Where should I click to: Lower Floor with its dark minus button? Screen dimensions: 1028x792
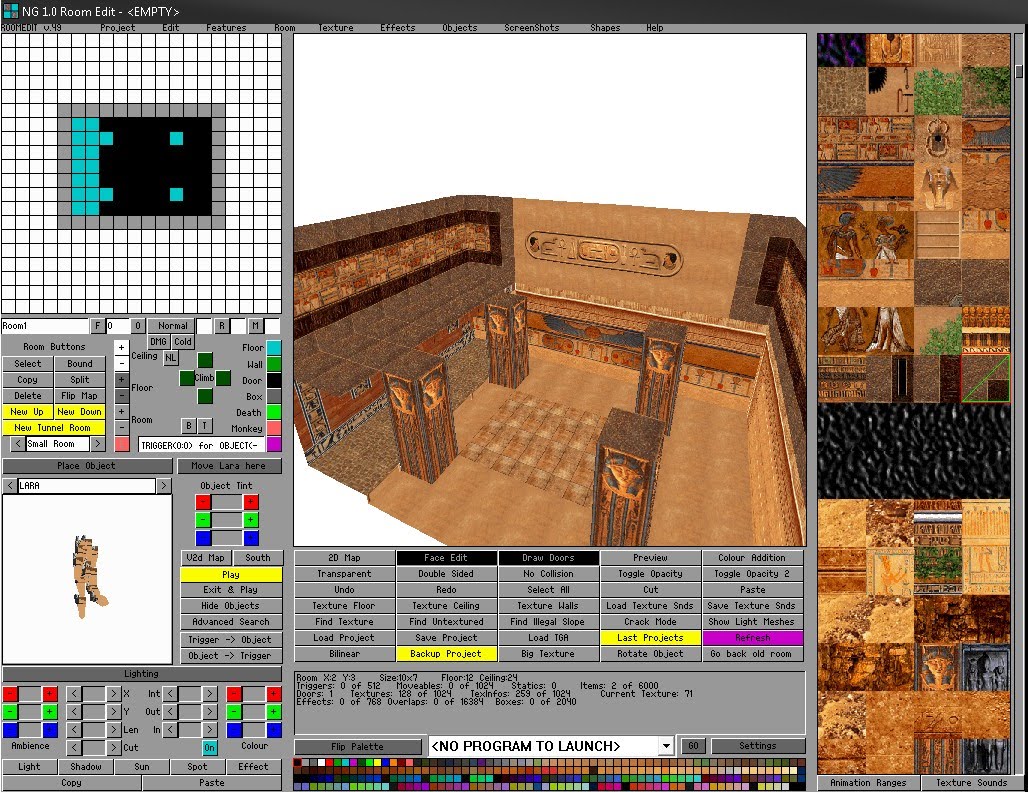121,395
